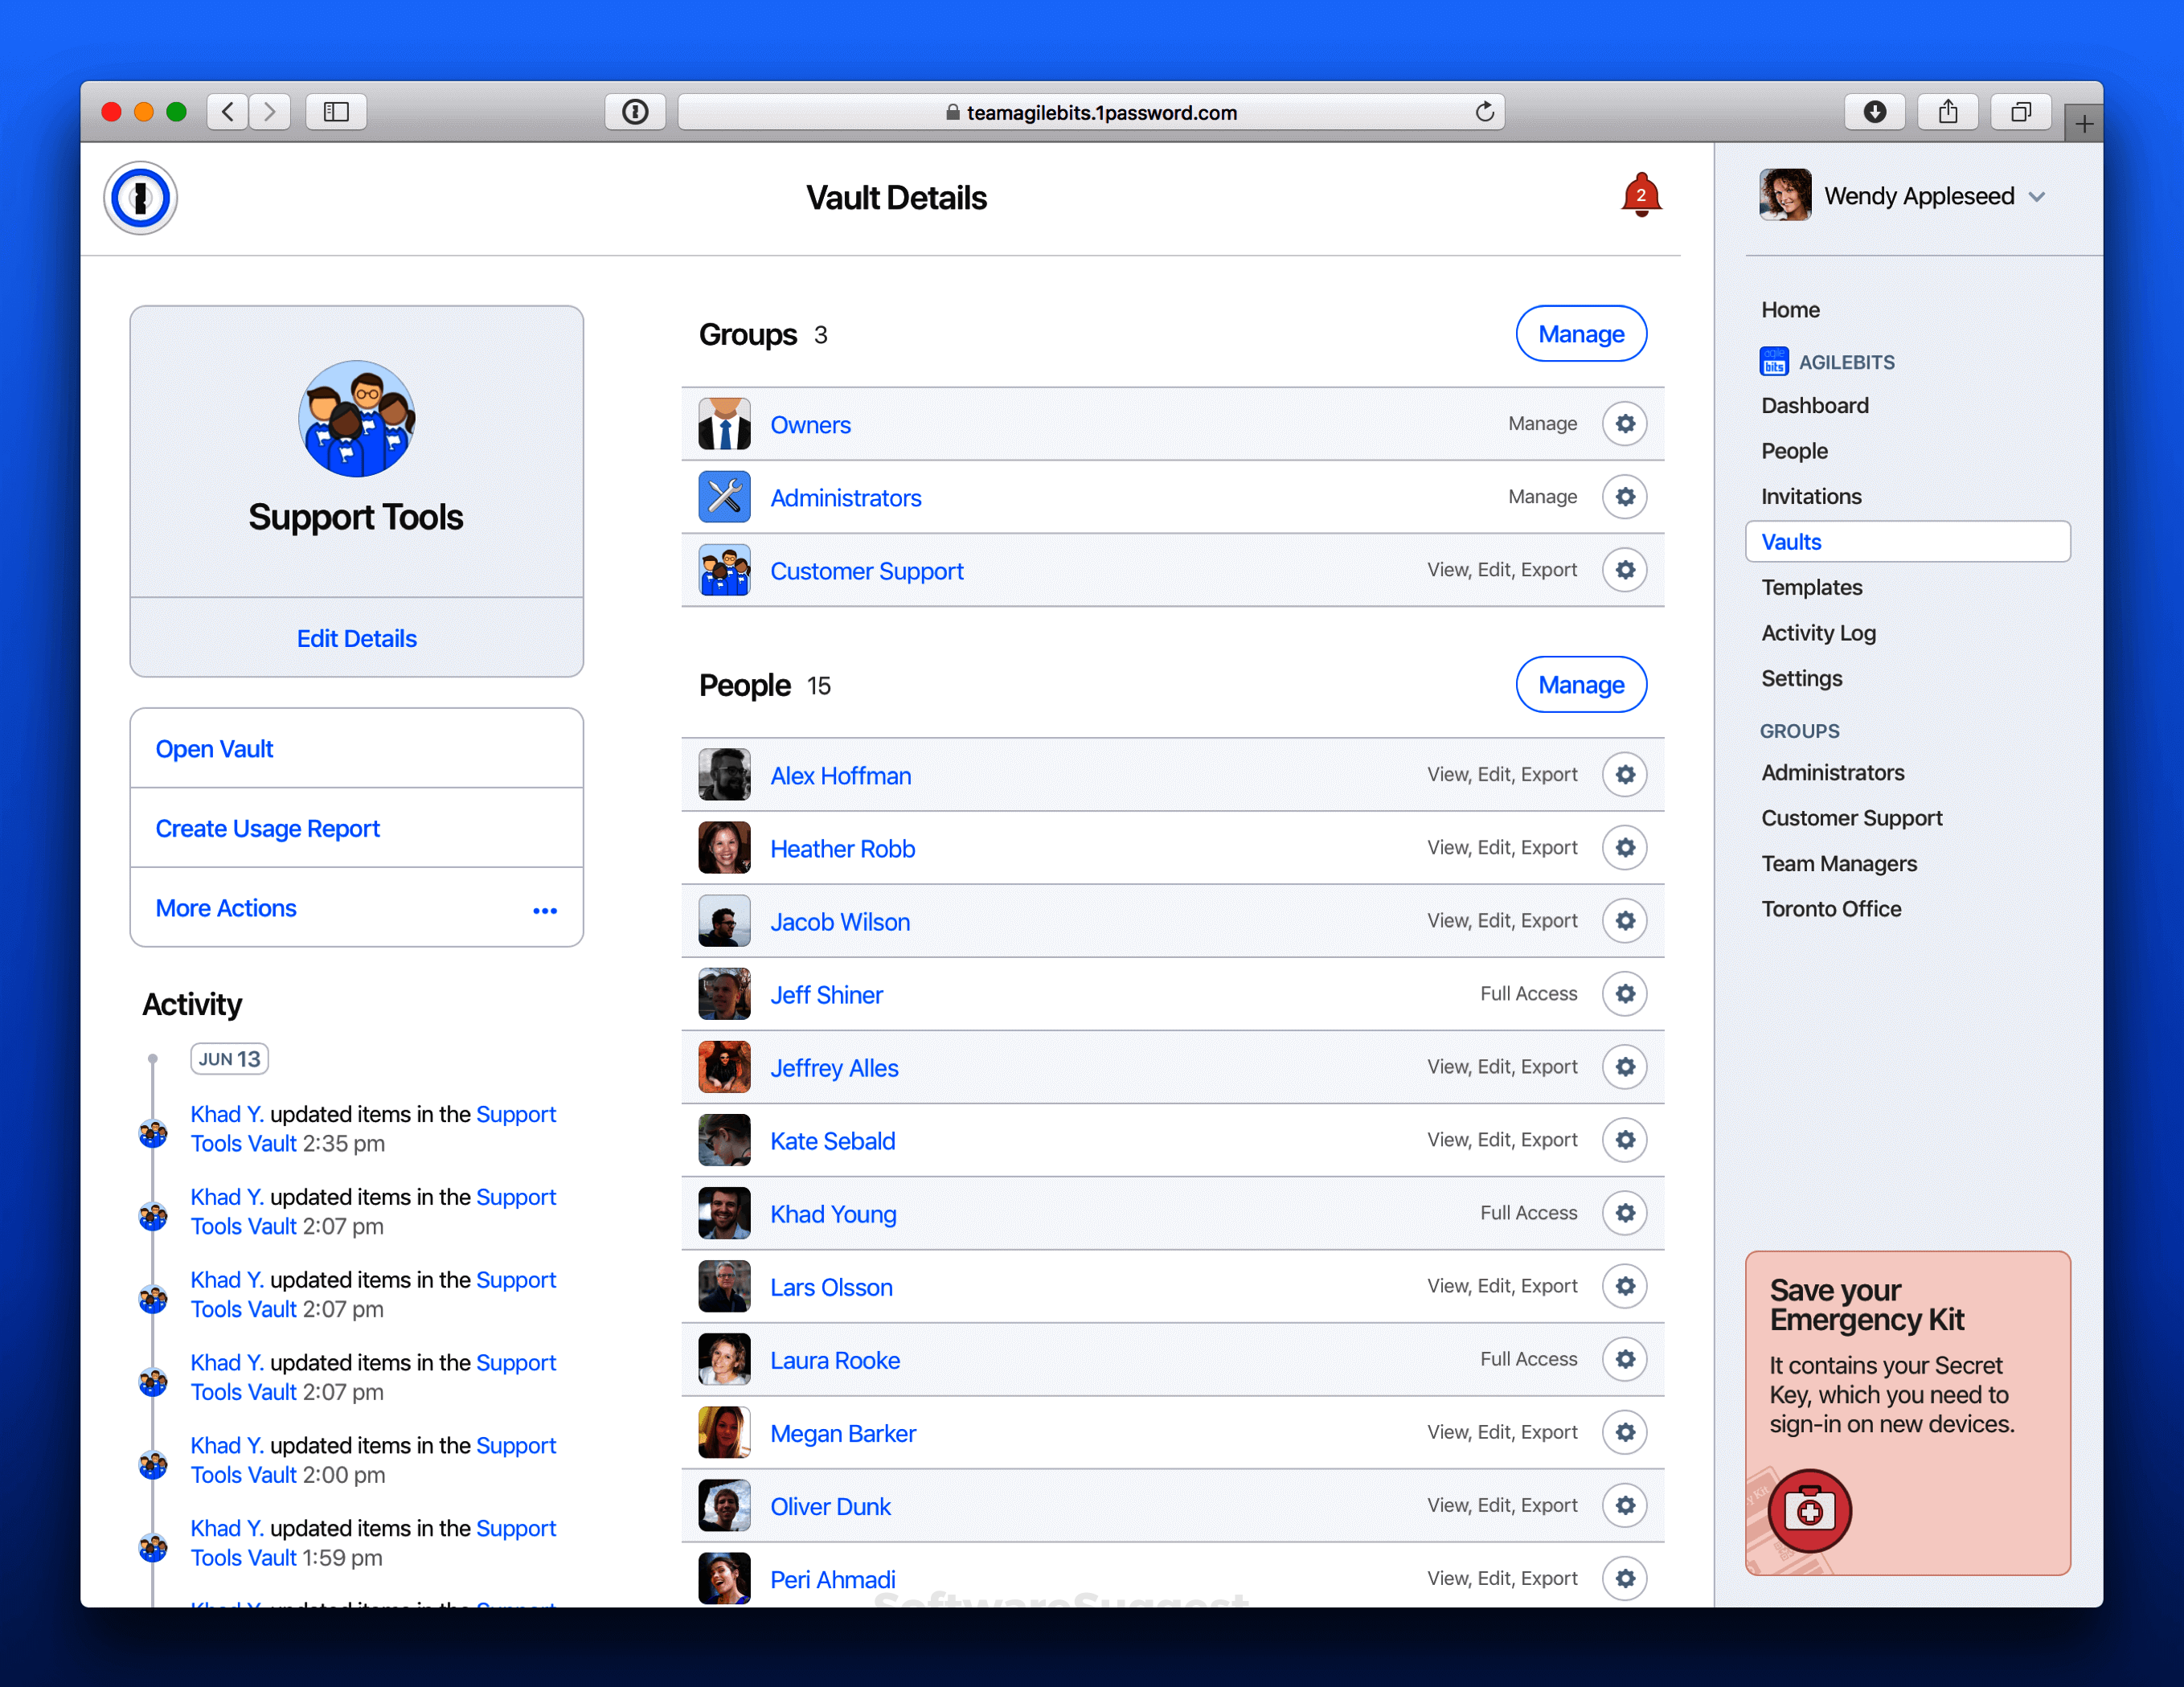Reload page using address bar refresh
This screenshot has height=1687, width=2184.
pos(1484,112)
